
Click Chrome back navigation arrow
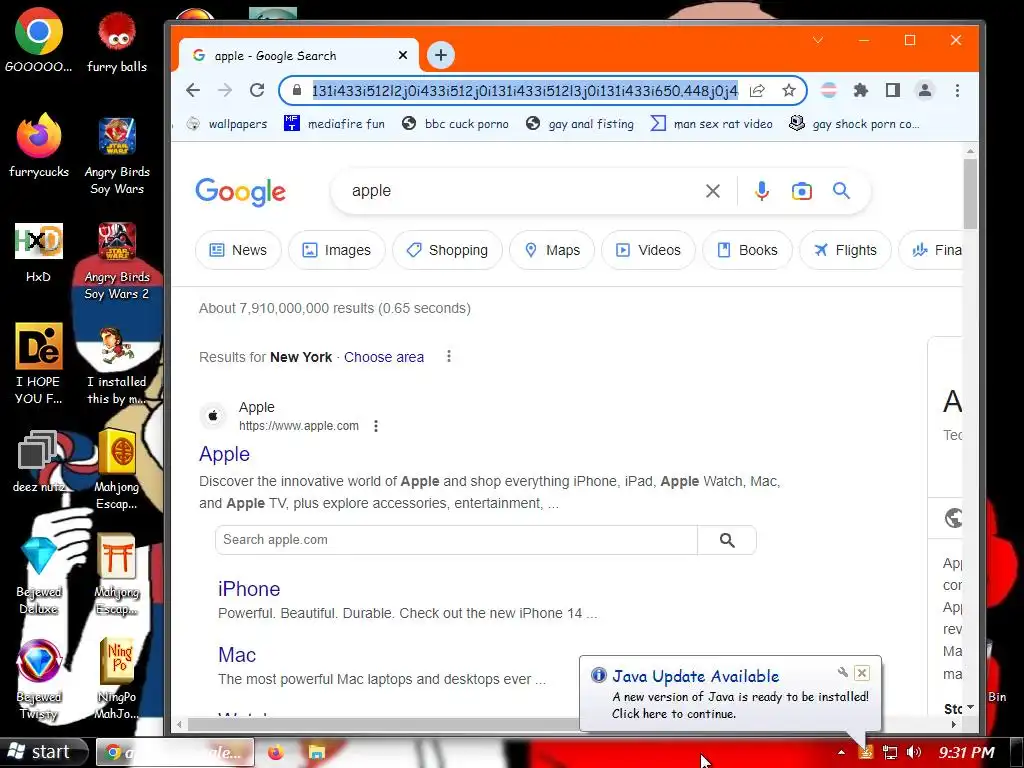(193, 90)
